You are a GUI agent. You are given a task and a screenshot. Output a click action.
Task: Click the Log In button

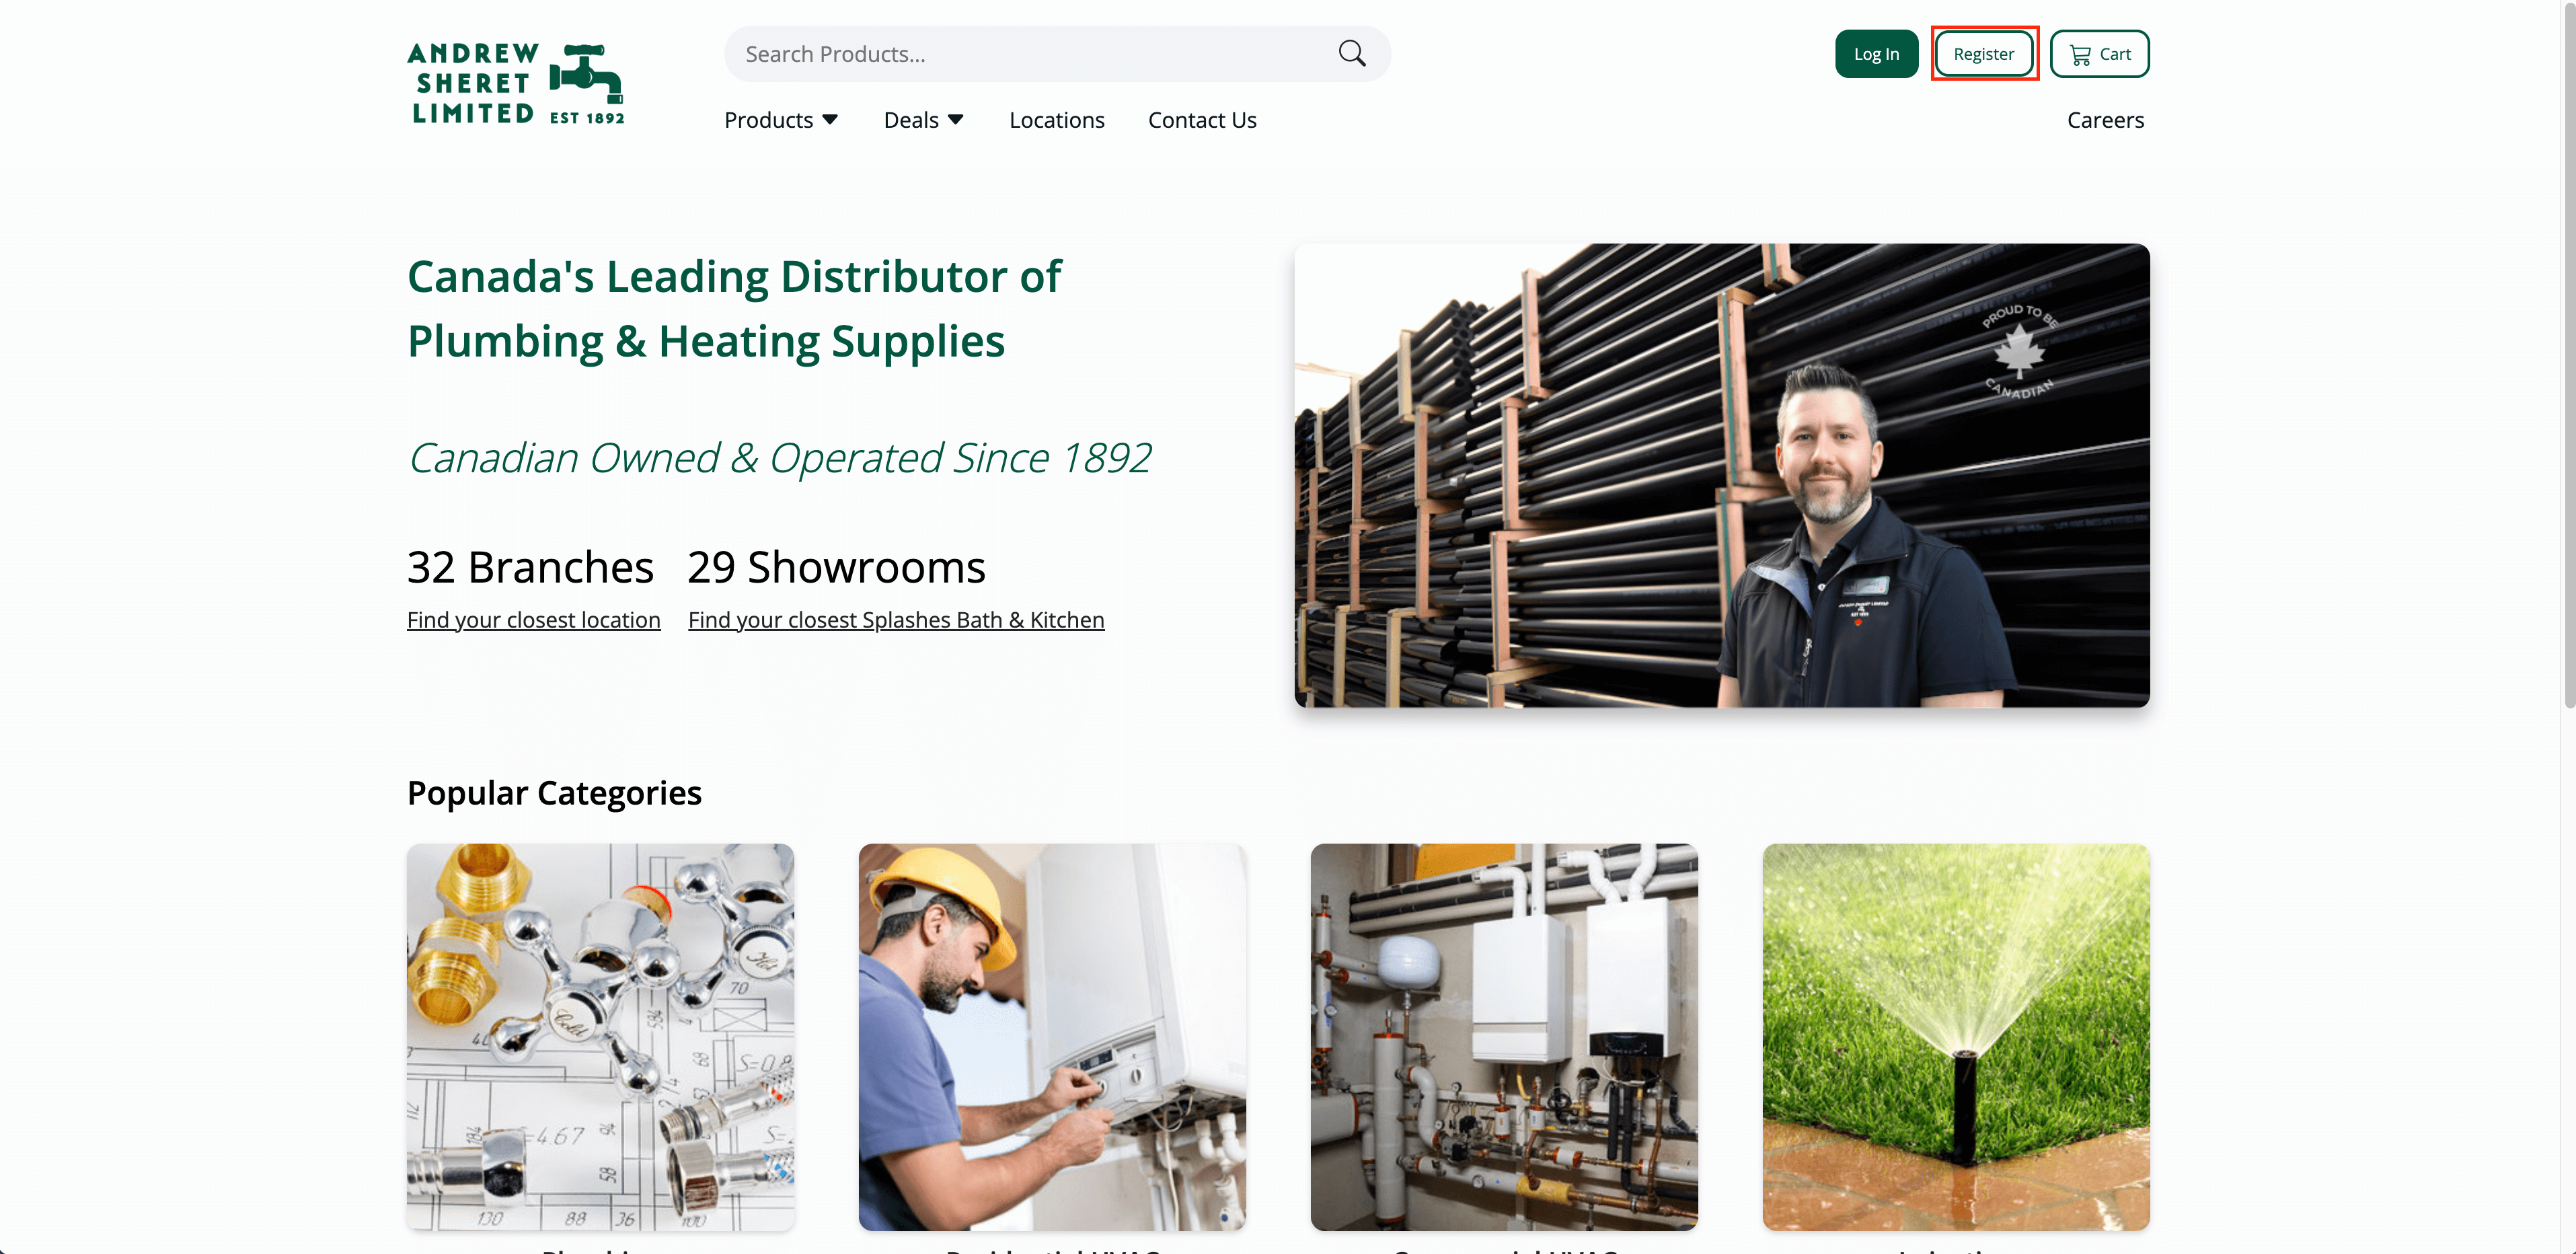click(x=1876, y=54)
